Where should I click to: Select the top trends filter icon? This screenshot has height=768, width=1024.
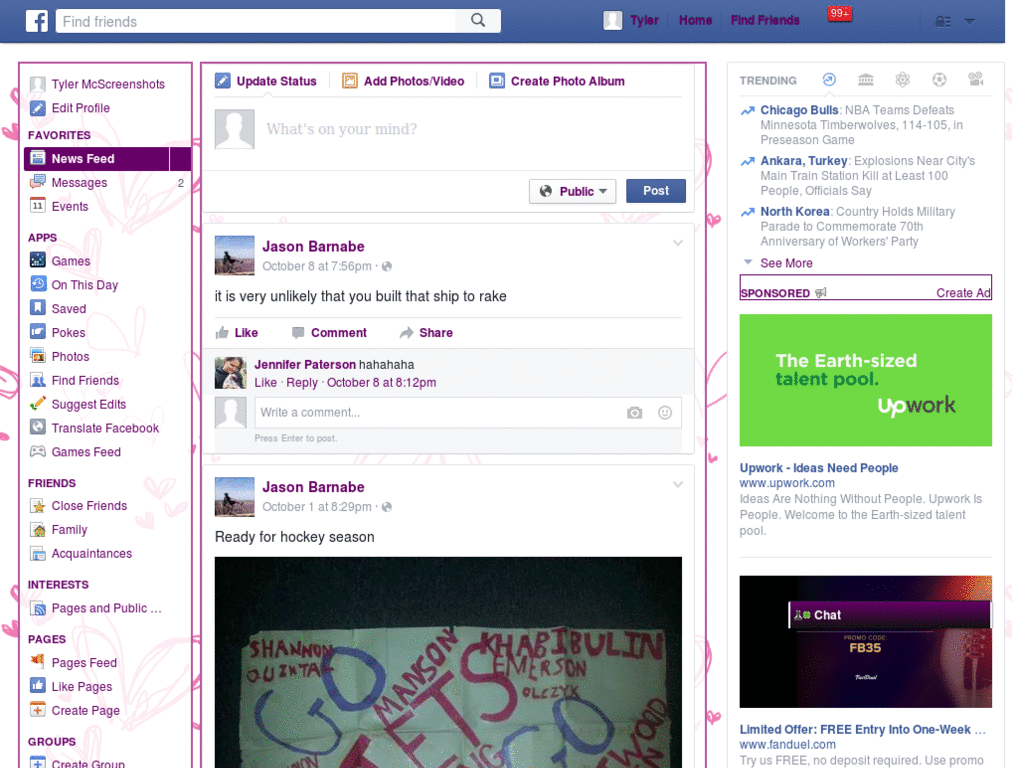(829, 80)
